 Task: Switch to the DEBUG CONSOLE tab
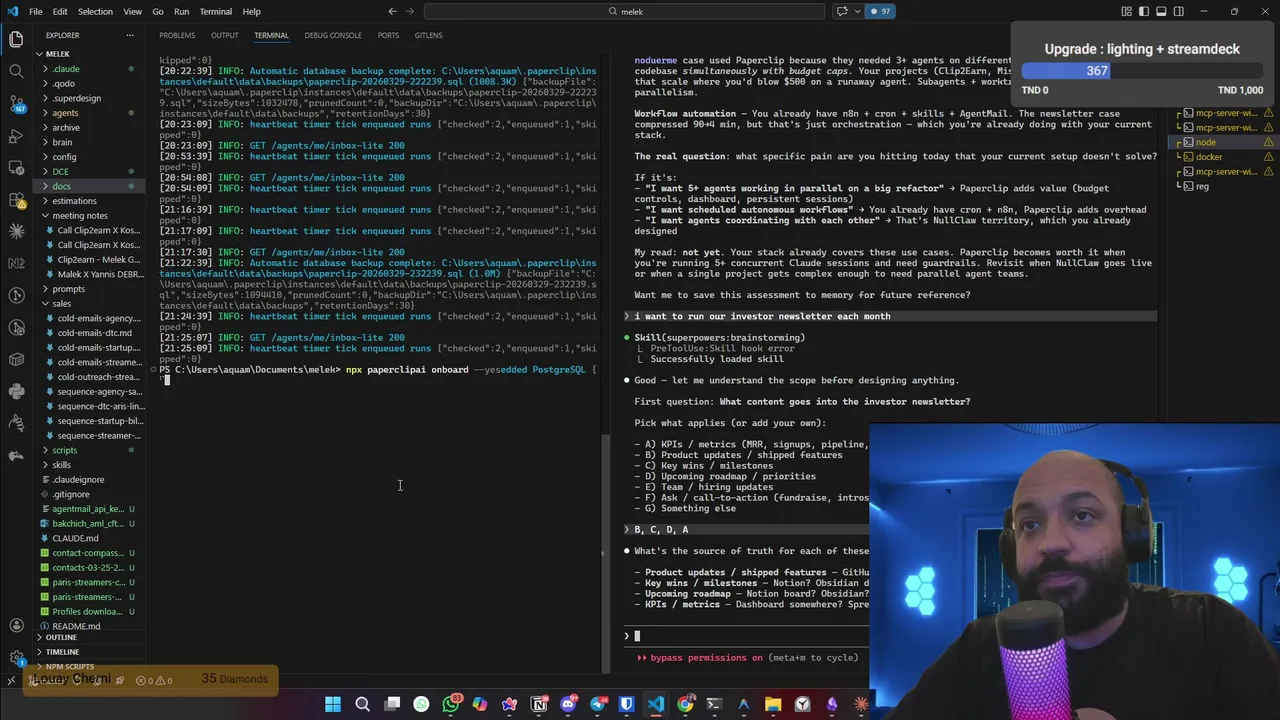point(333,35)
